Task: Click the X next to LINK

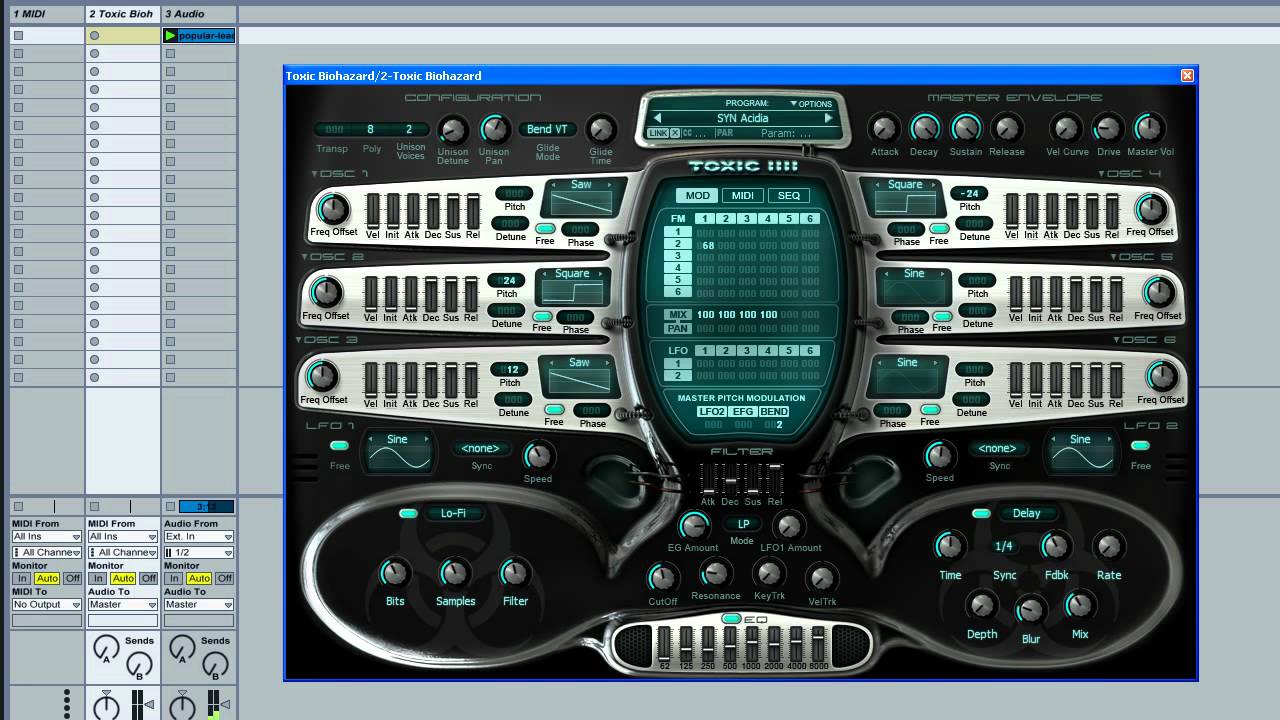Action: pos(675,133)
